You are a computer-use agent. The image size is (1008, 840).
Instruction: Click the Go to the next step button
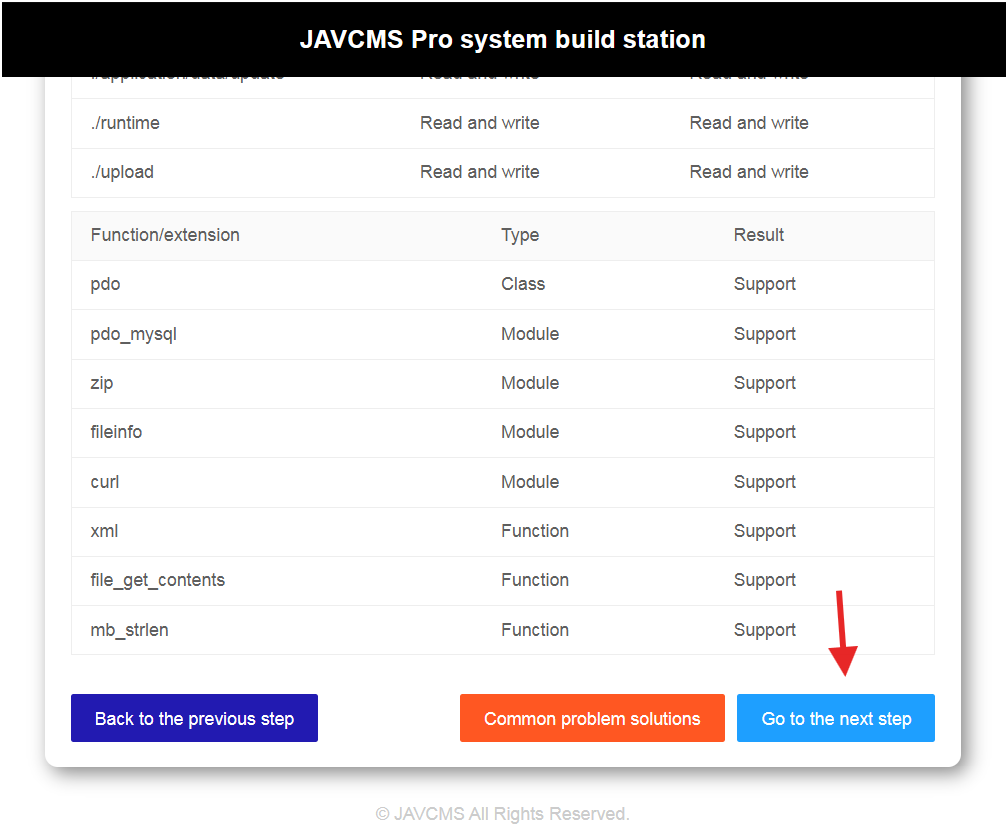tap(835, 718)
